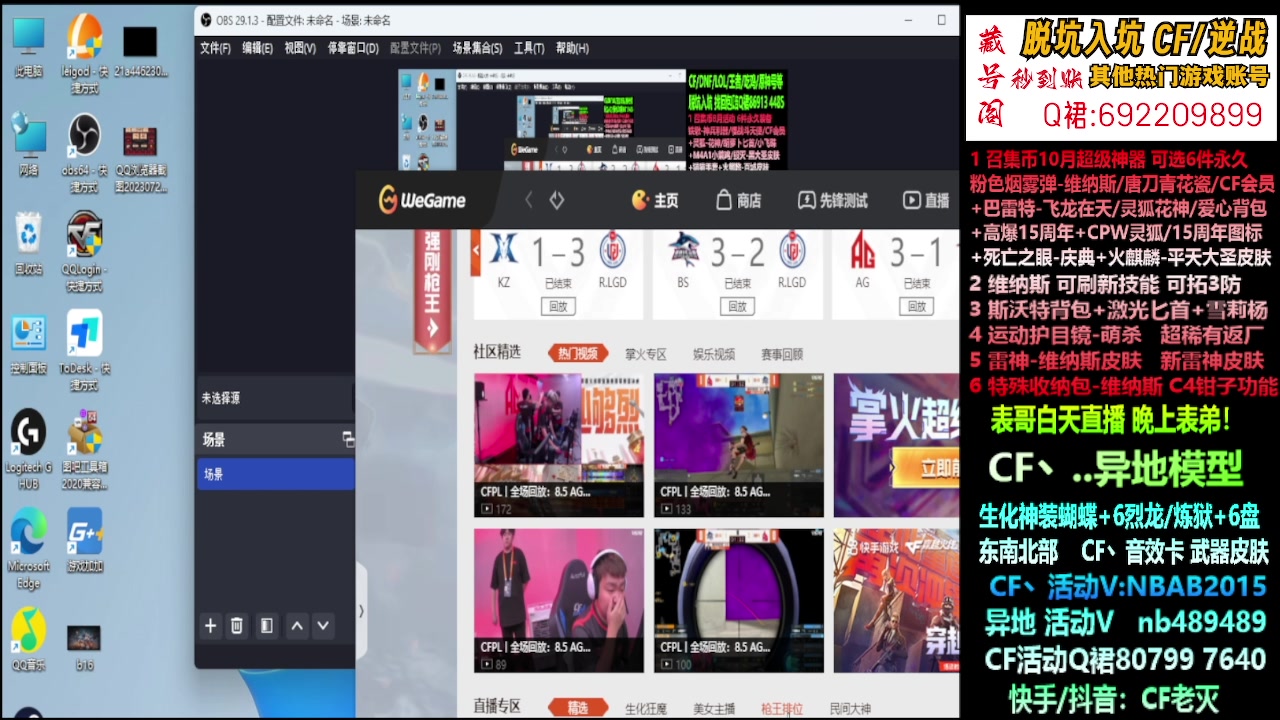The height and width of the screenshot is (720, 1280).
Task: Replay the KZ vs R.LGD 1-3 match
Action: coord(558,307)
